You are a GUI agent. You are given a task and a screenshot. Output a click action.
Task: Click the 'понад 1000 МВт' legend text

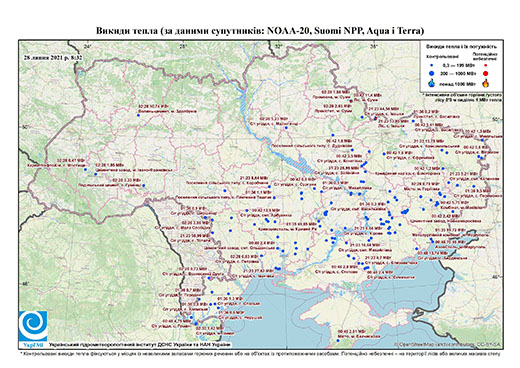(x=457, y=83)
